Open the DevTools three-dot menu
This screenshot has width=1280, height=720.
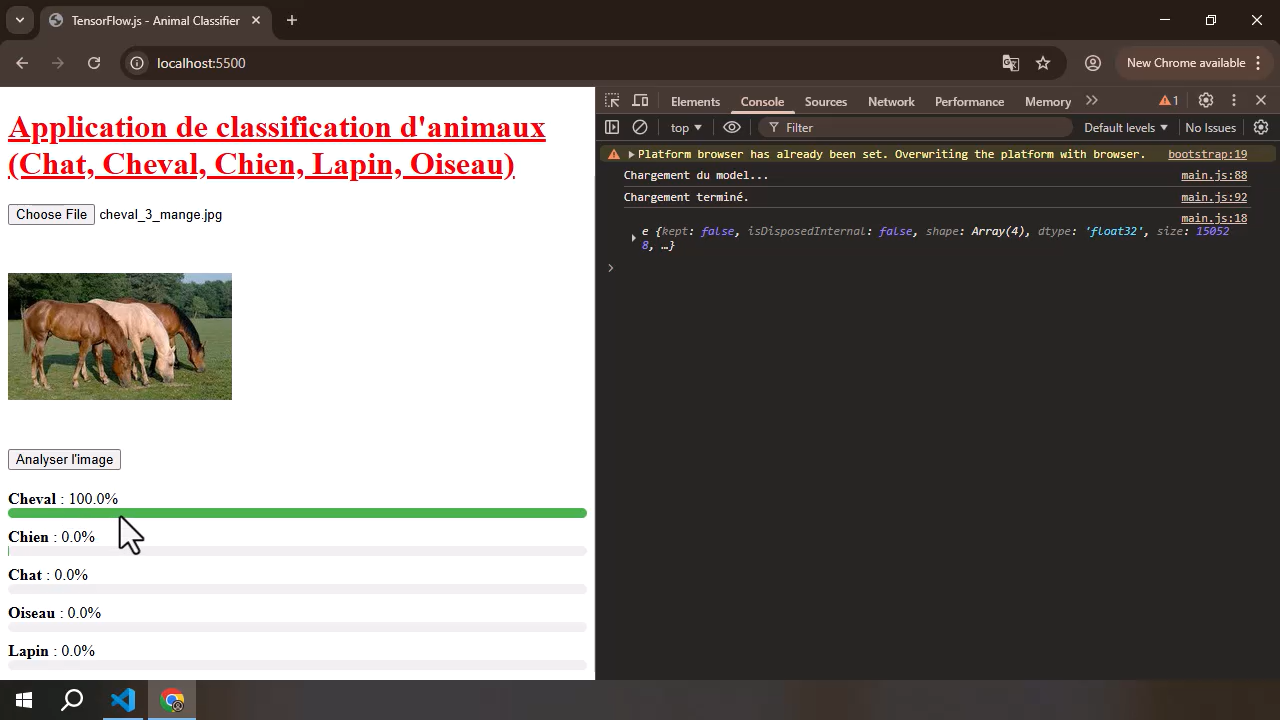1234,101
